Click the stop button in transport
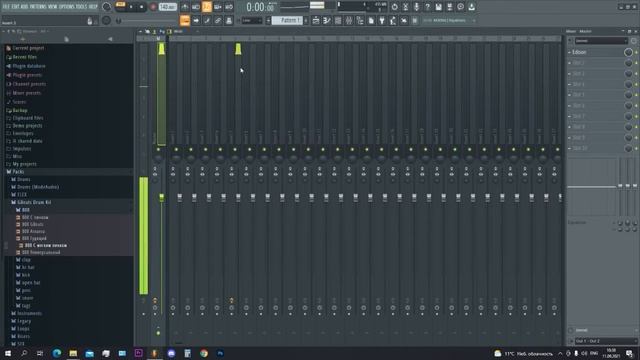The image size is (640, 360). pyautogui.click(x=142, y=7)
